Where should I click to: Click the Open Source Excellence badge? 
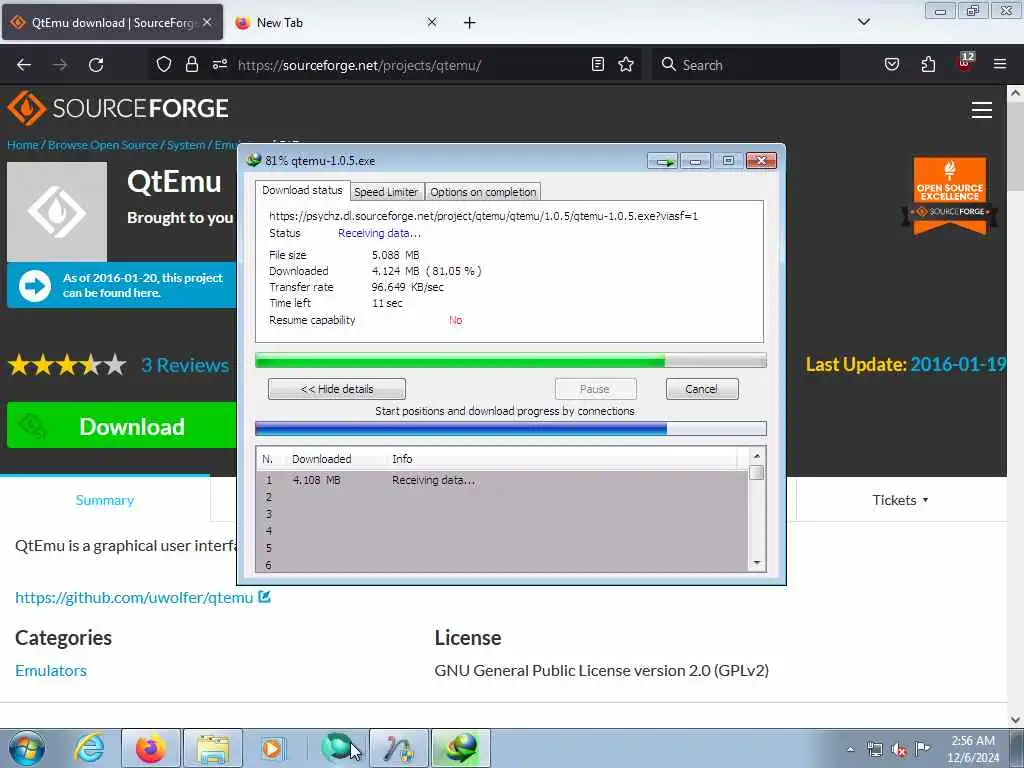pos(950,196)
